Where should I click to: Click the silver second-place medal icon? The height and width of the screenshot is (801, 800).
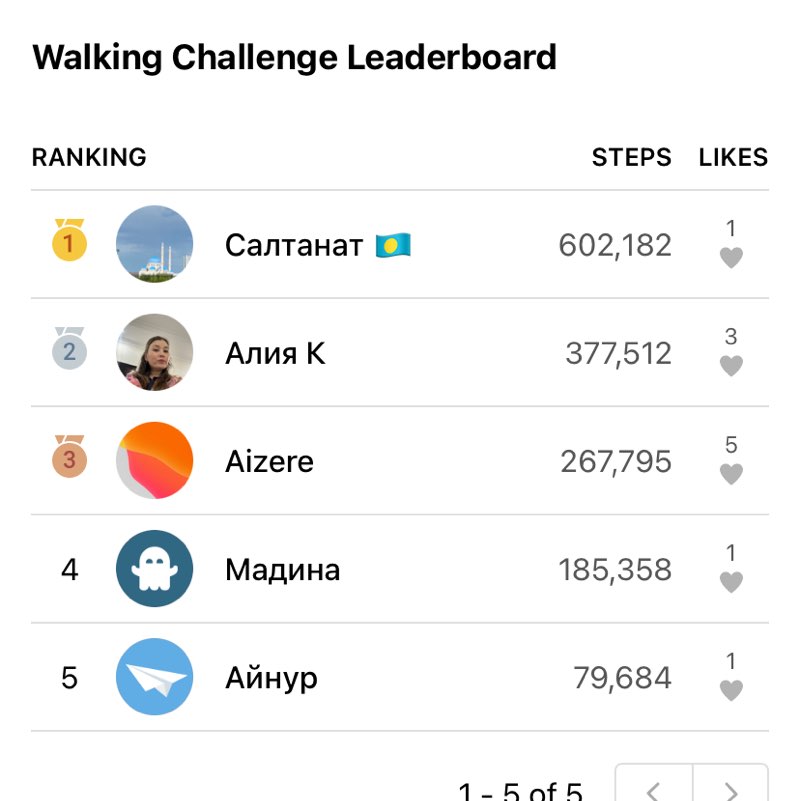(69, 348)
